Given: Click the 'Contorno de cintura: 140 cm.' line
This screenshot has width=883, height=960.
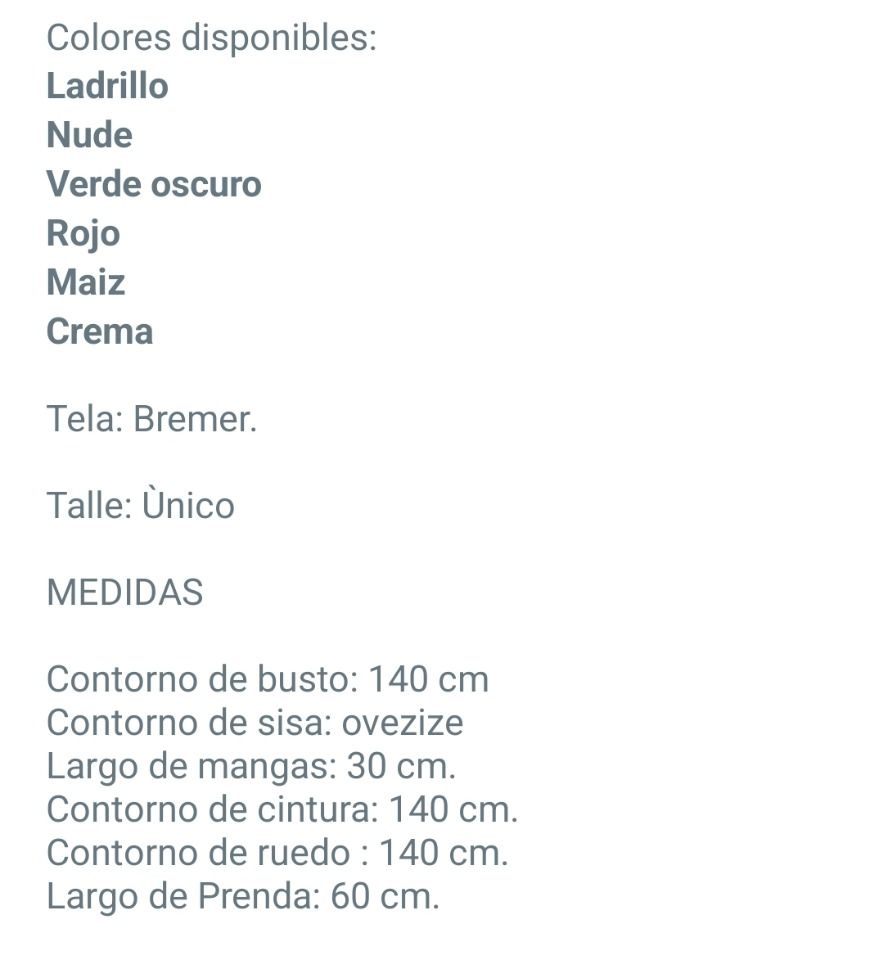Looking at the screenshot, I should tap(282, 810).
